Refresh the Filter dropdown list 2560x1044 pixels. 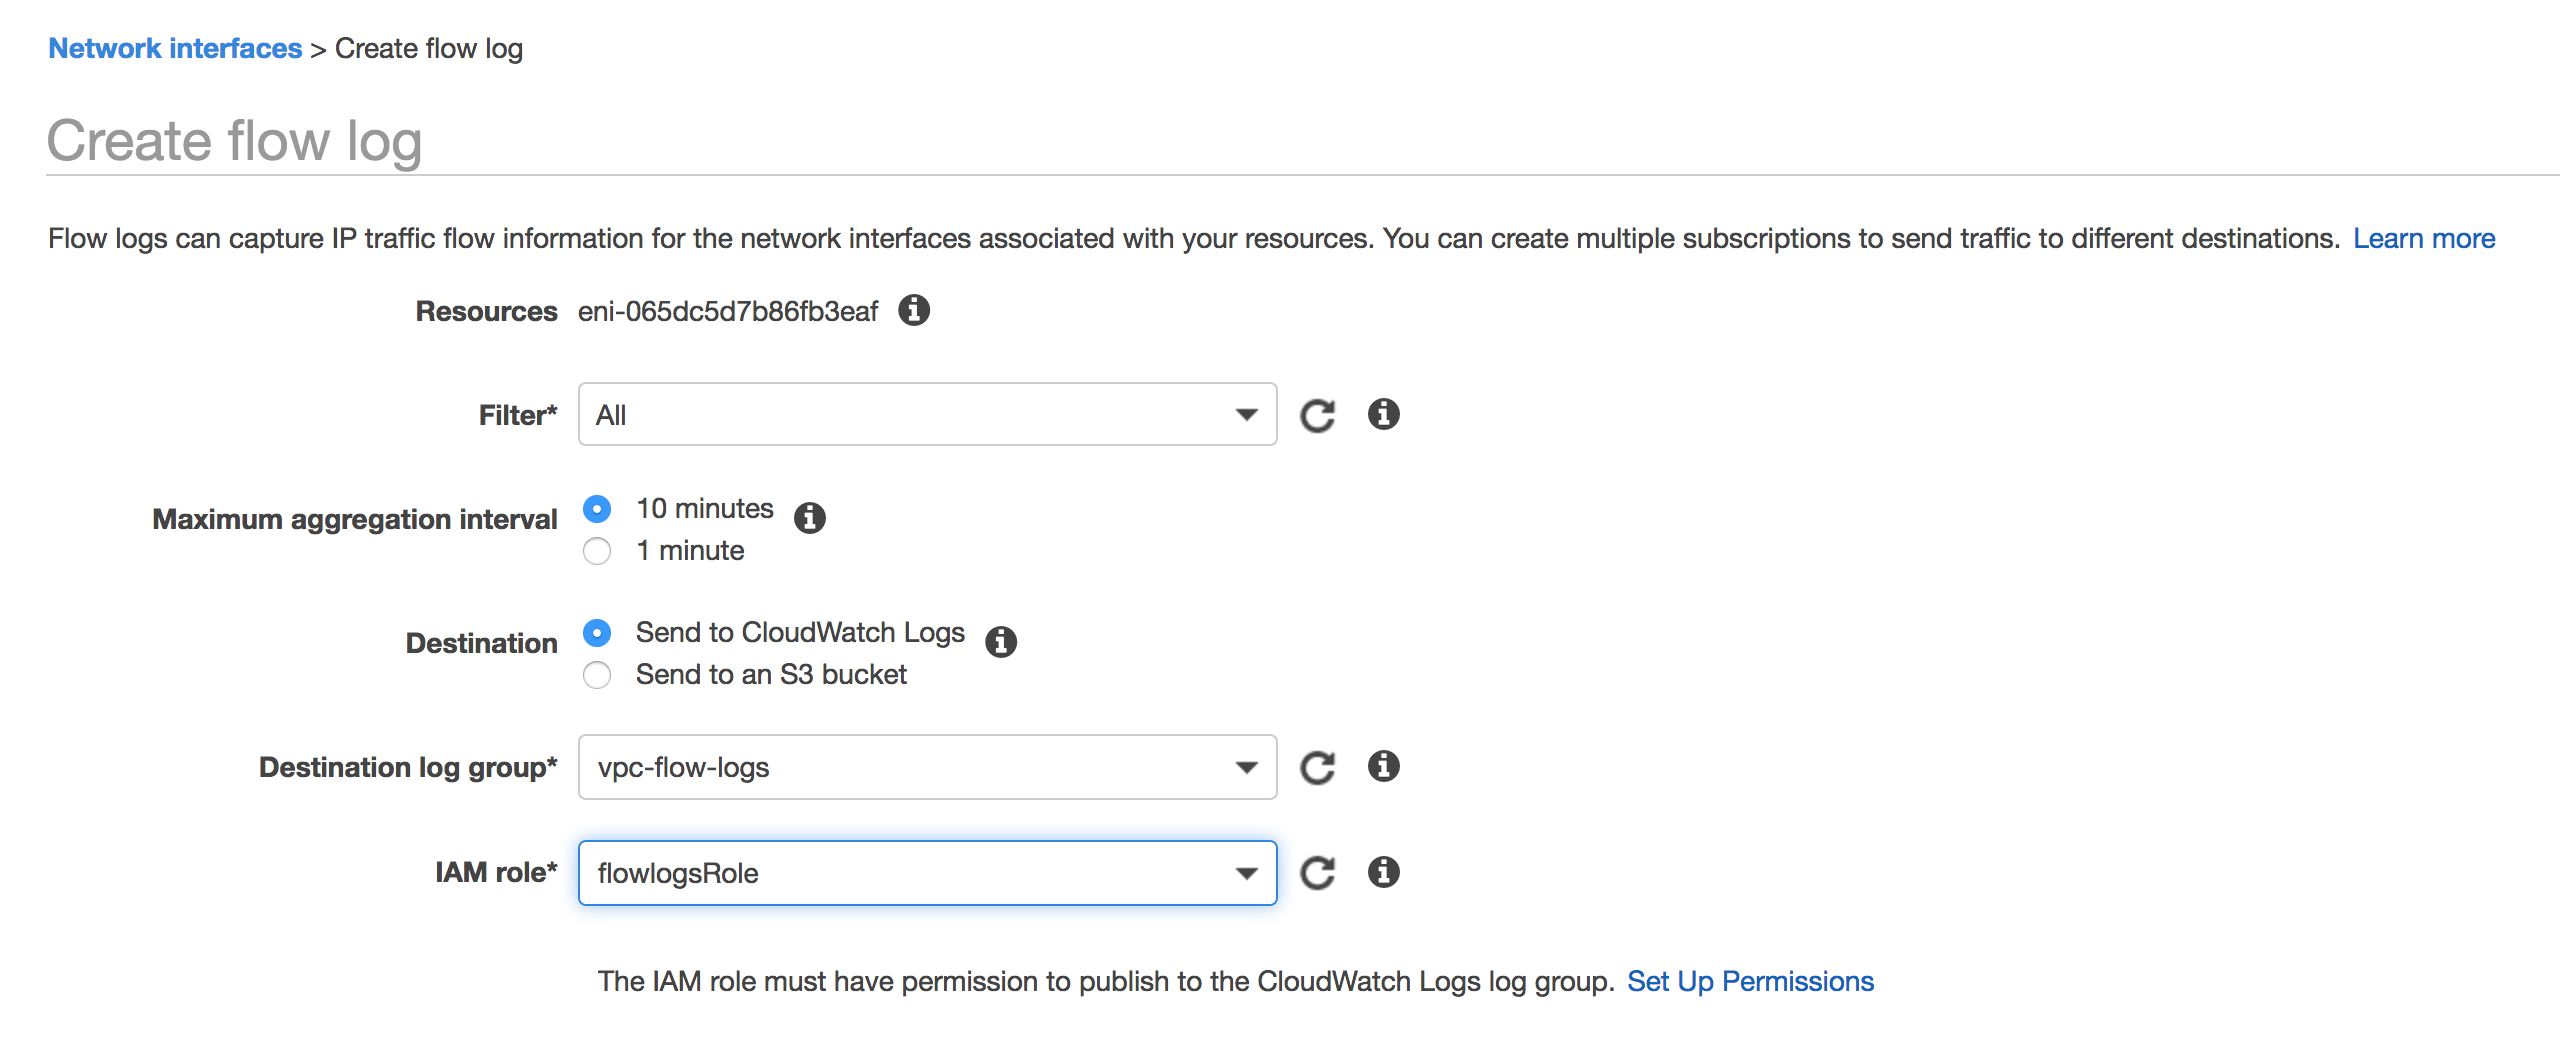point(1317,415)
